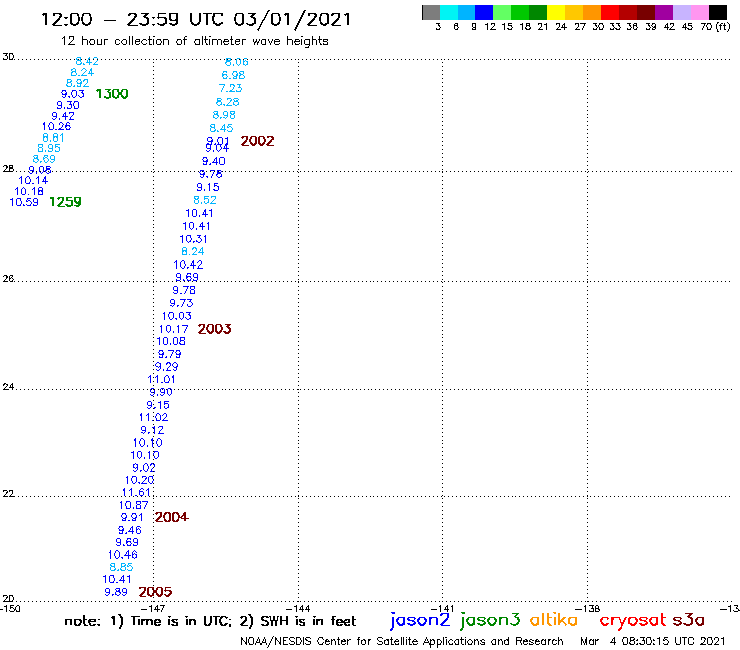Click the 8.92 wave height value
The height and width of the screenshot is (650, 740).
(77, 83)
